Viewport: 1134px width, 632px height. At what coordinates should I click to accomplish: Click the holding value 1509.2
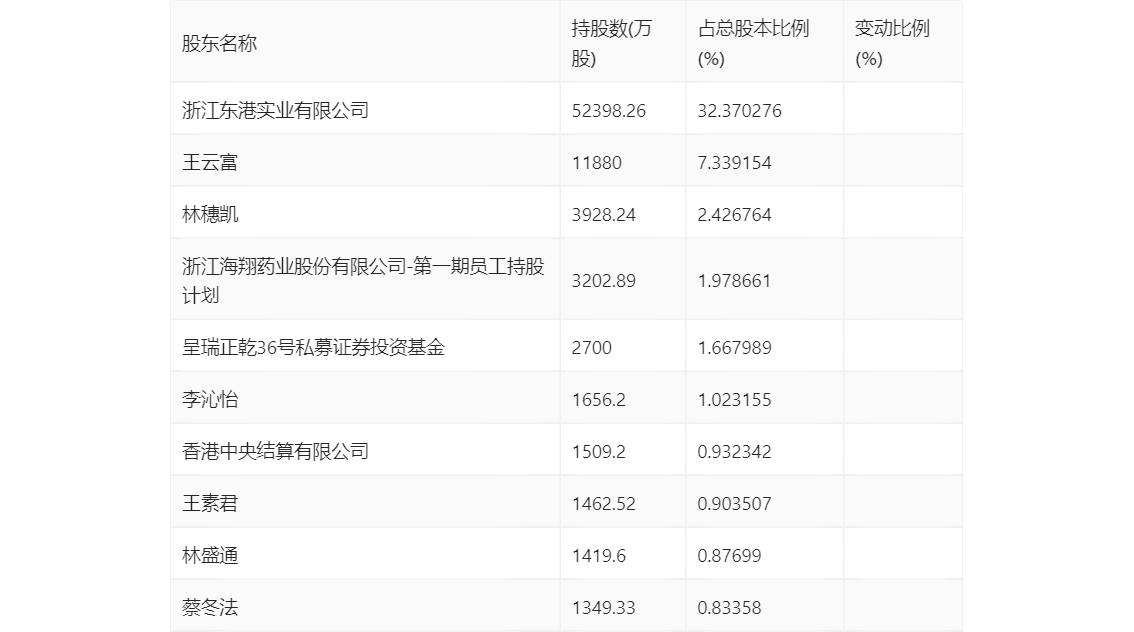coord(598,452)
